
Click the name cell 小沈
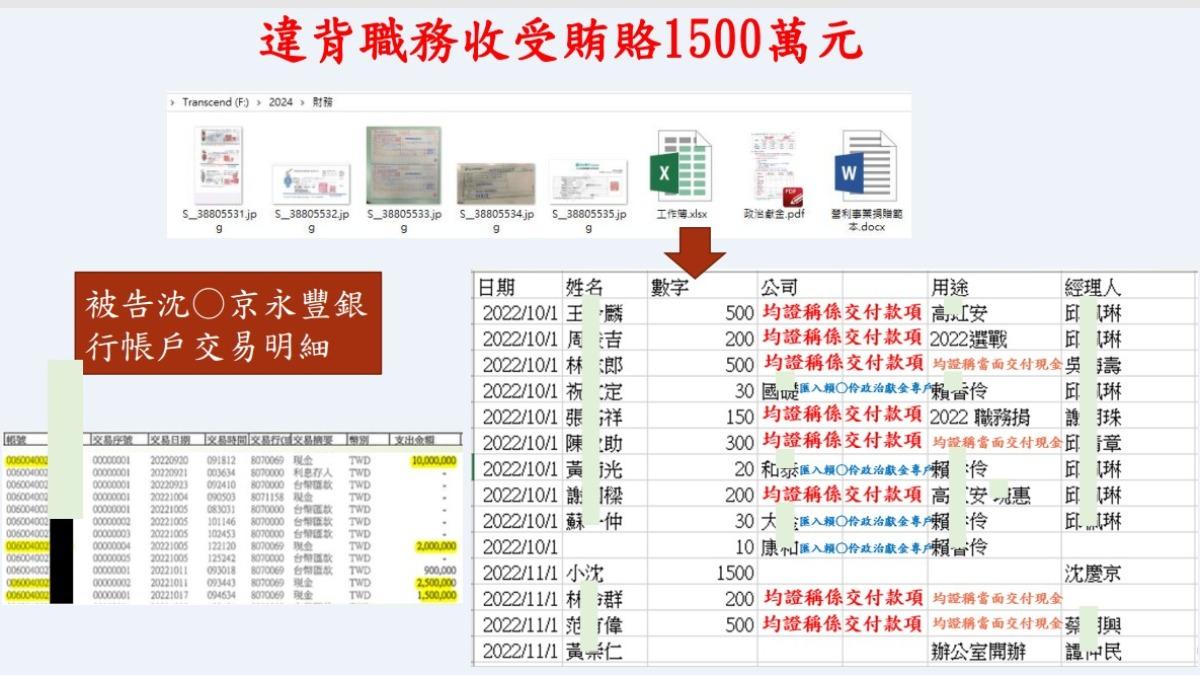pos(585,573)
